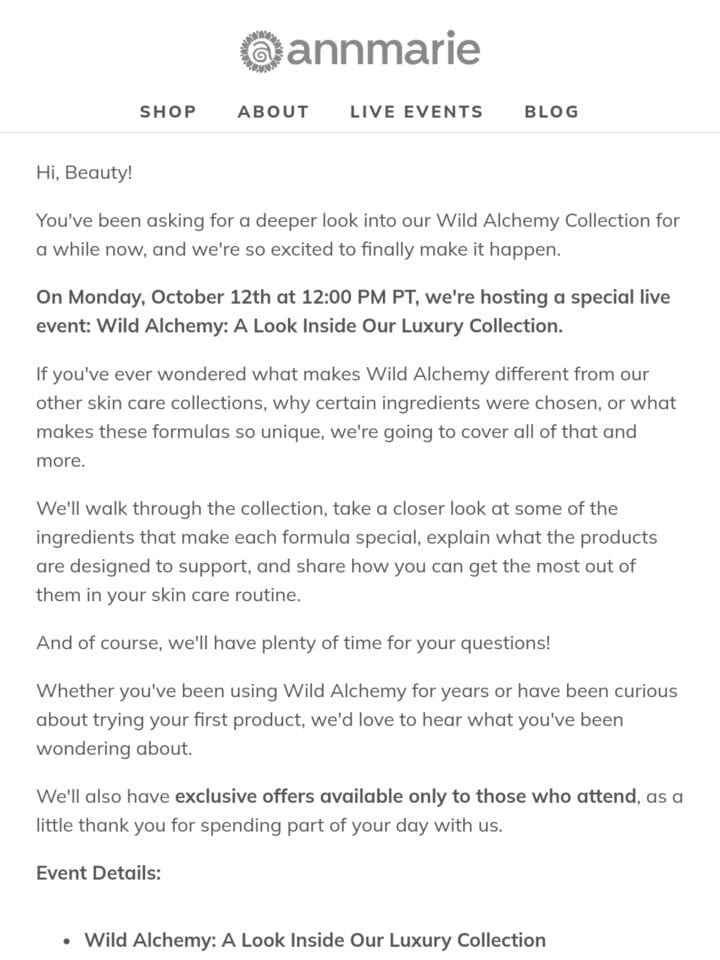Visit the BLOG navigation link
The width and height of the screenshot is (720, 960).
[552, 111]
